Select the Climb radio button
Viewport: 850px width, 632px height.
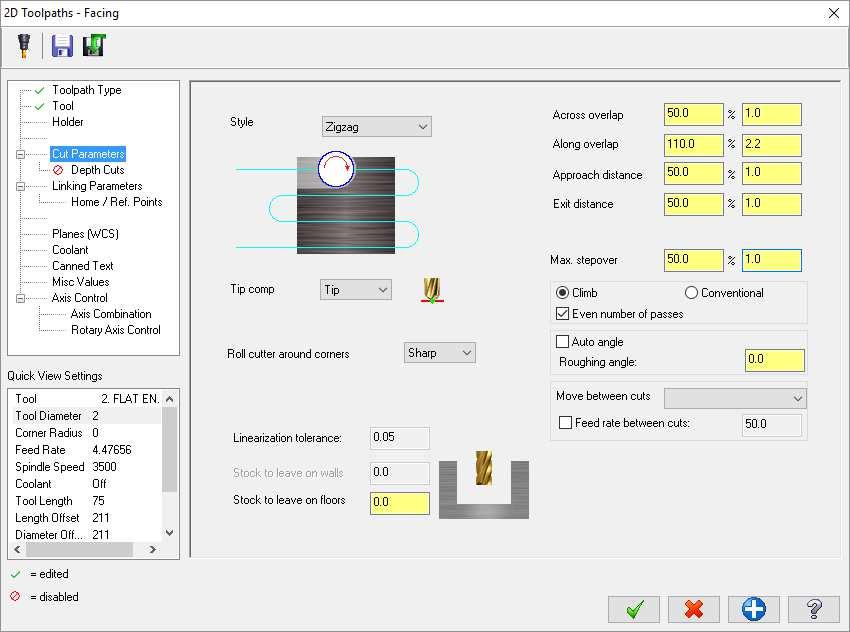(562, 293)
